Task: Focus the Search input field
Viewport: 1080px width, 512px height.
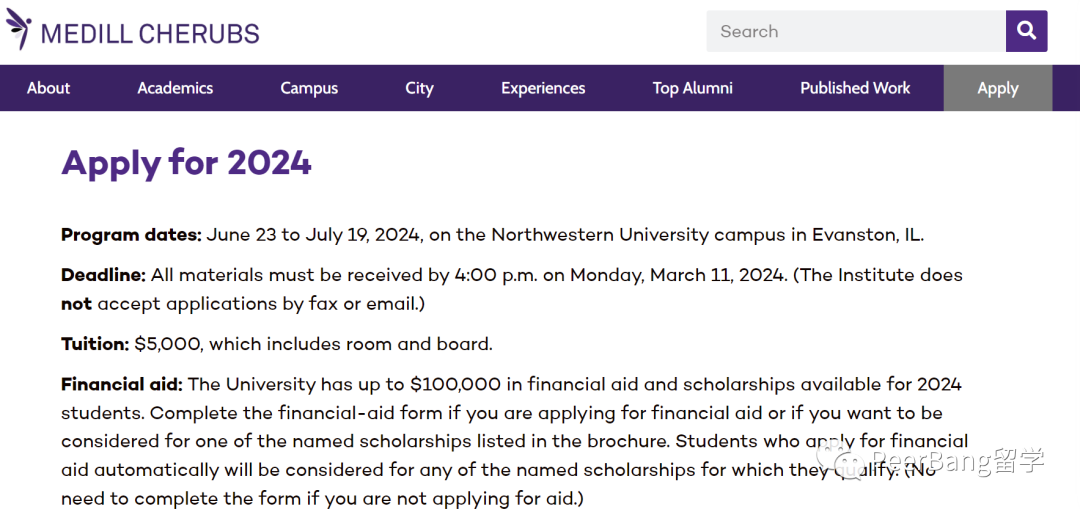Action: (855, 31)
